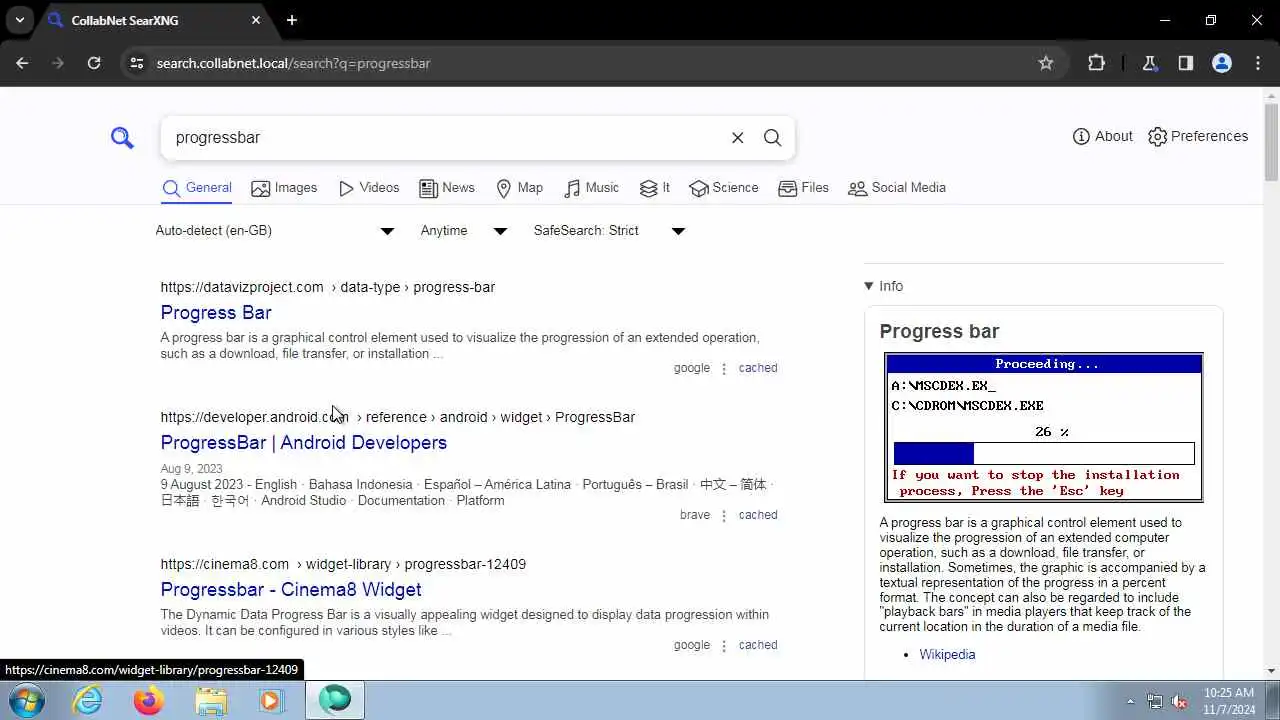1280x720 pixels.
Task: Click inside the progressbar search field
Action: point(445,138)
